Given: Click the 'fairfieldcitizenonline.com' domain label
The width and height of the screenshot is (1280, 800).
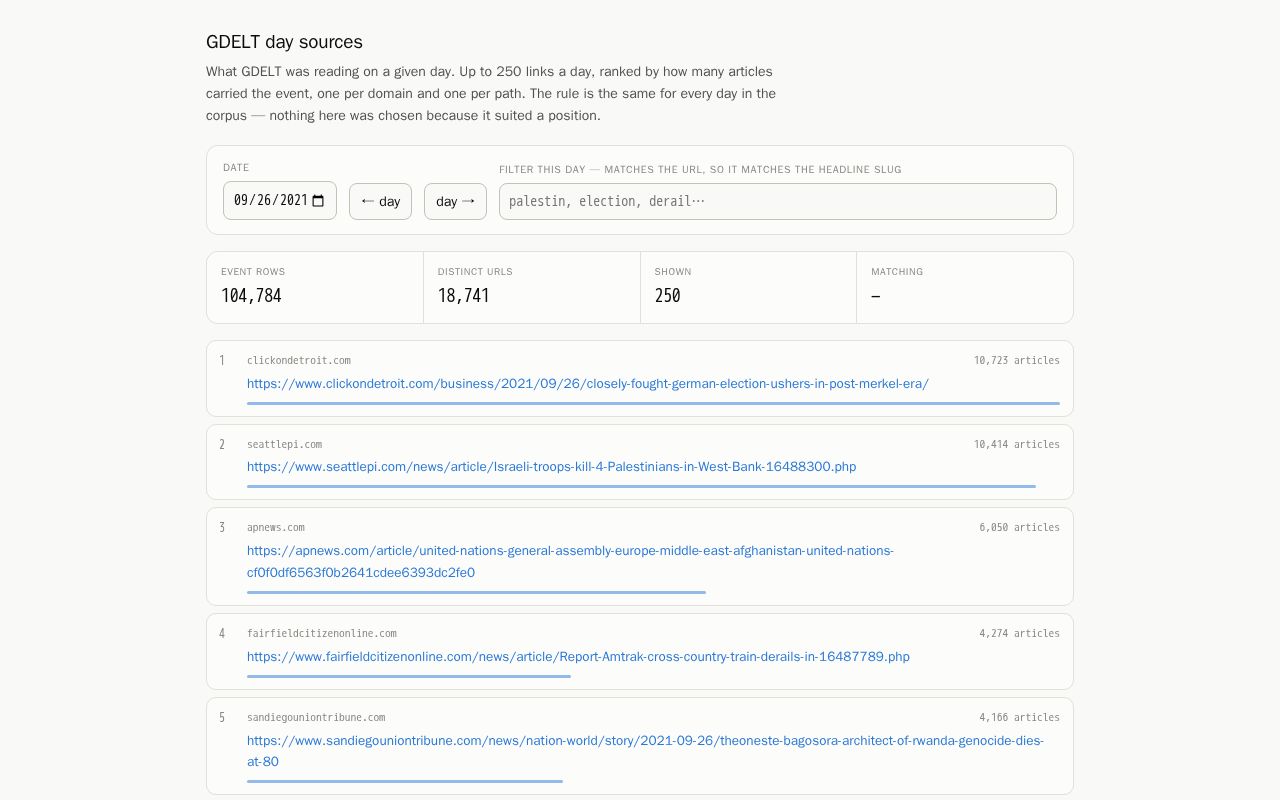Looking at the screenshot, I should (322, 633).
